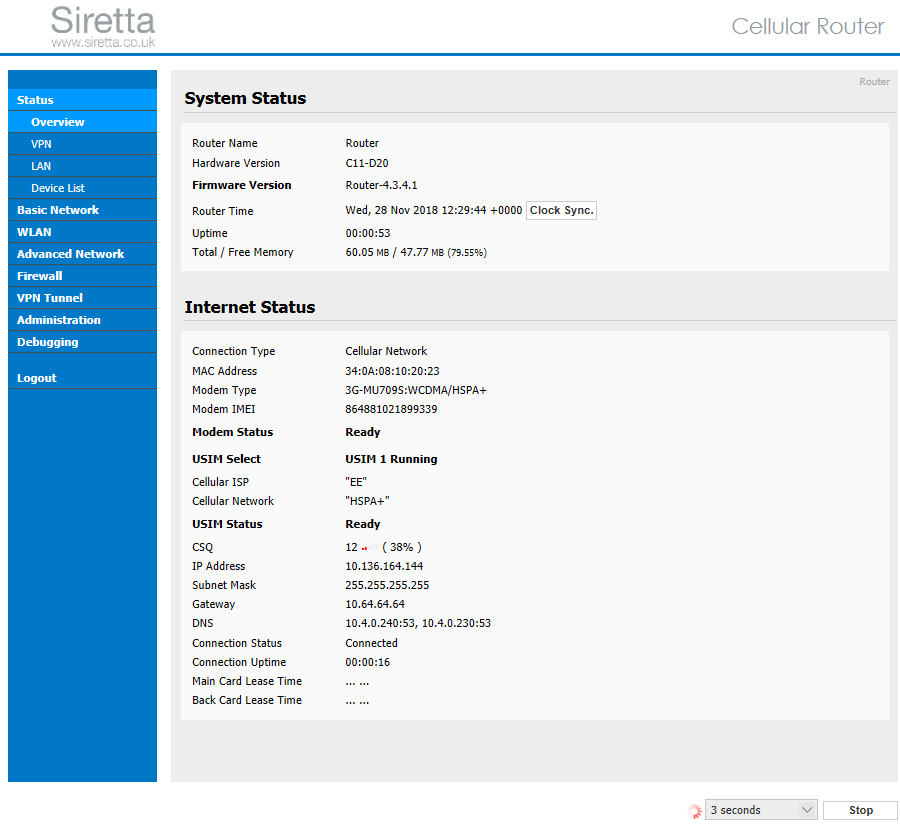900x829 pixels.
Task: Click the Router Name label
Action: point(224,143)
